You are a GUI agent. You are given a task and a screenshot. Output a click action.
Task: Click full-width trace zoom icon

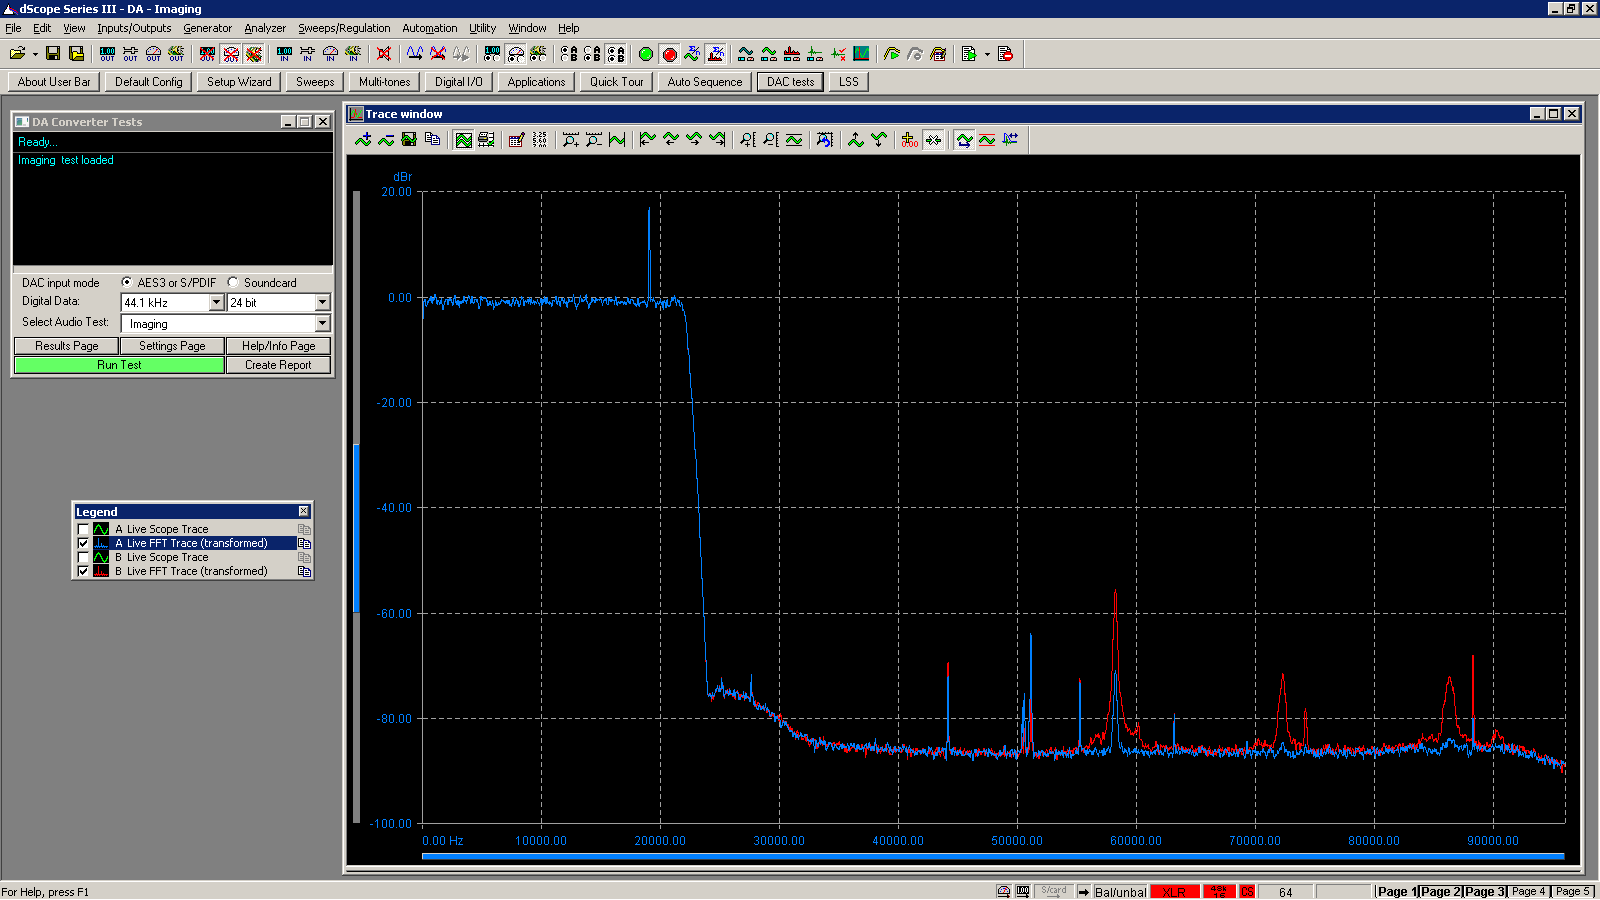pyautogui.click(x=617, y=140)
